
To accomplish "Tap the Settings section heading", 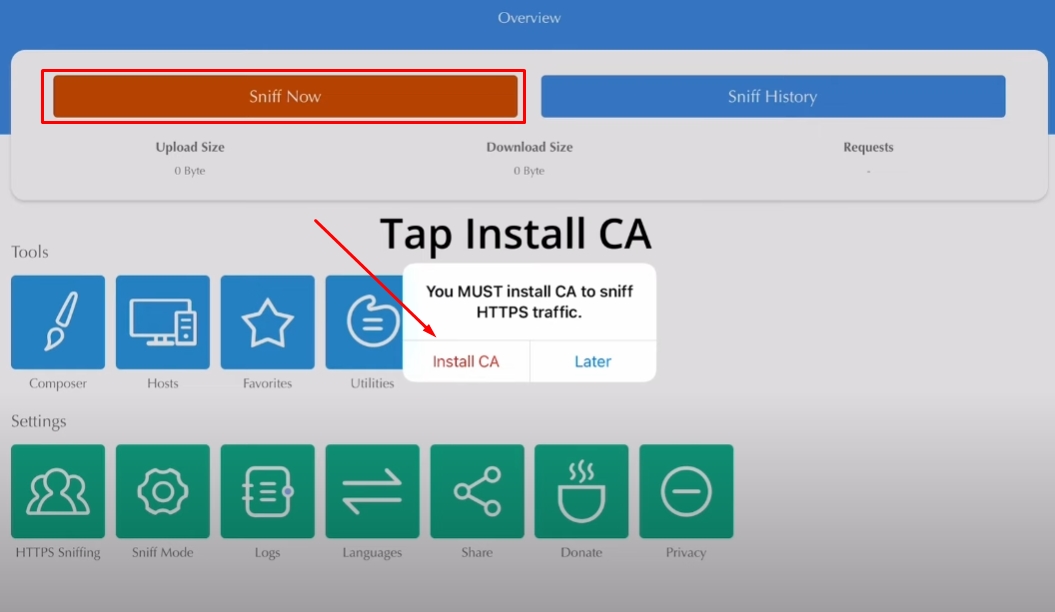I will 39,421.
